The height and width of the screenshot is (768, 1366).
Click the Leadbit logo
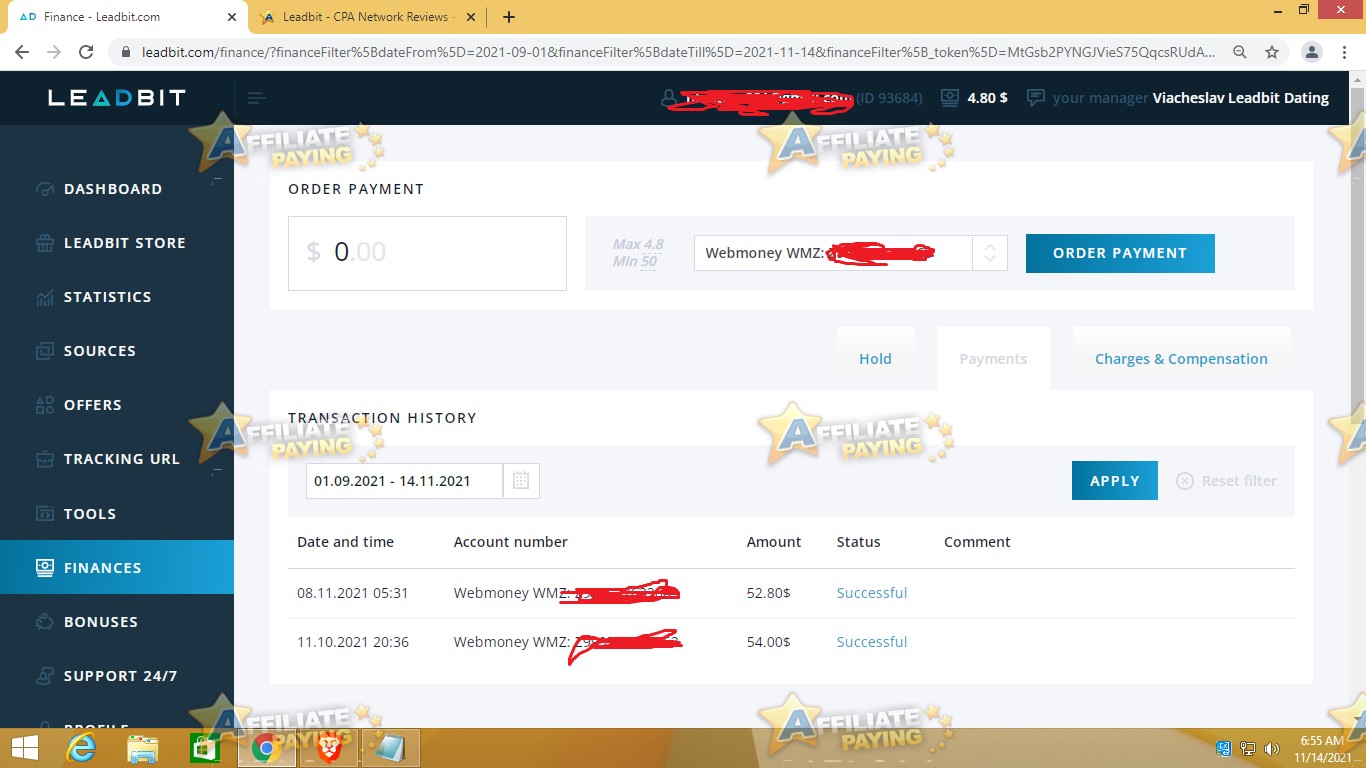[117, 98]
